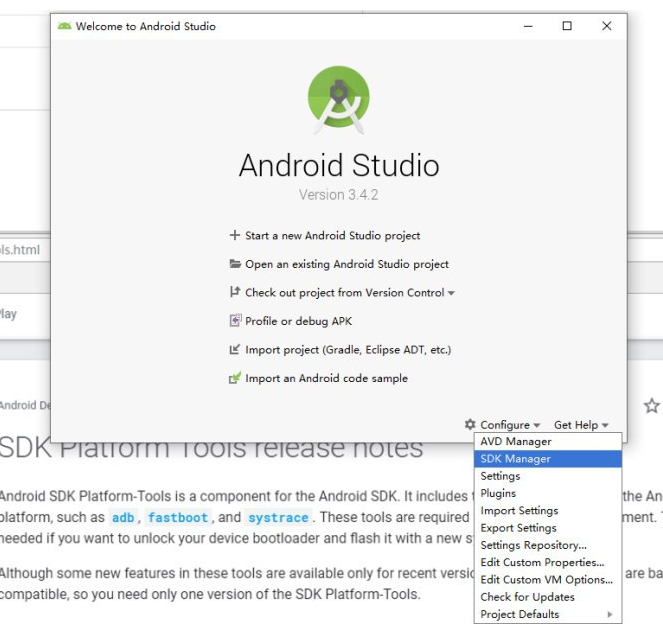Click the fastboot code link in the browser
The image size is (663, 624).
click(x=178, y=517)
